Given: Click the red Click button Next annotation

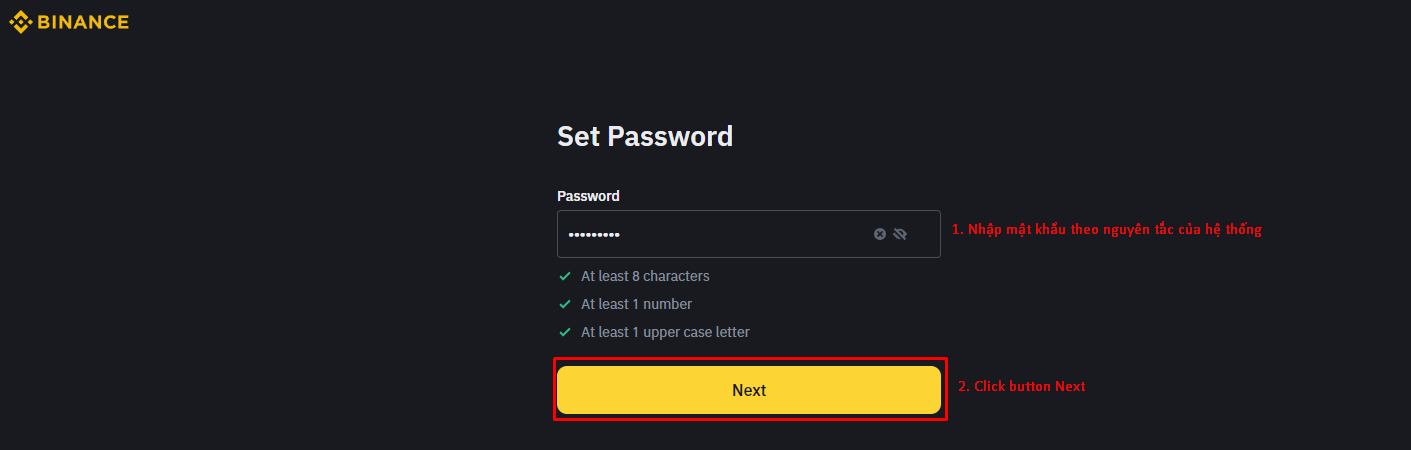Looking at the screenshot, I should [x=1022, y=386].
